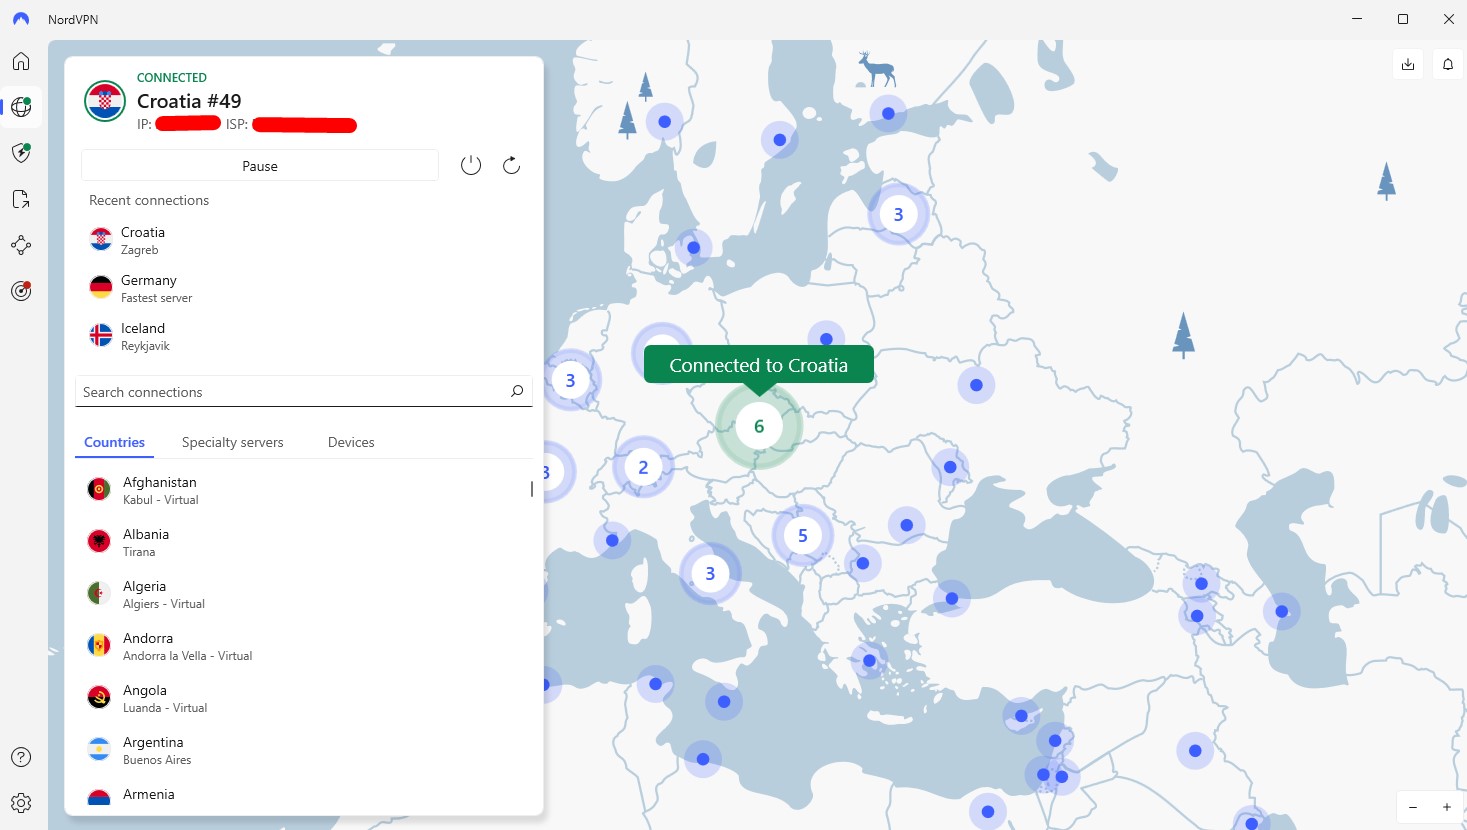Open Dark Web Monitor target icon
The height and width of the screenshot is (830, 1467).
tap(21, 291)
